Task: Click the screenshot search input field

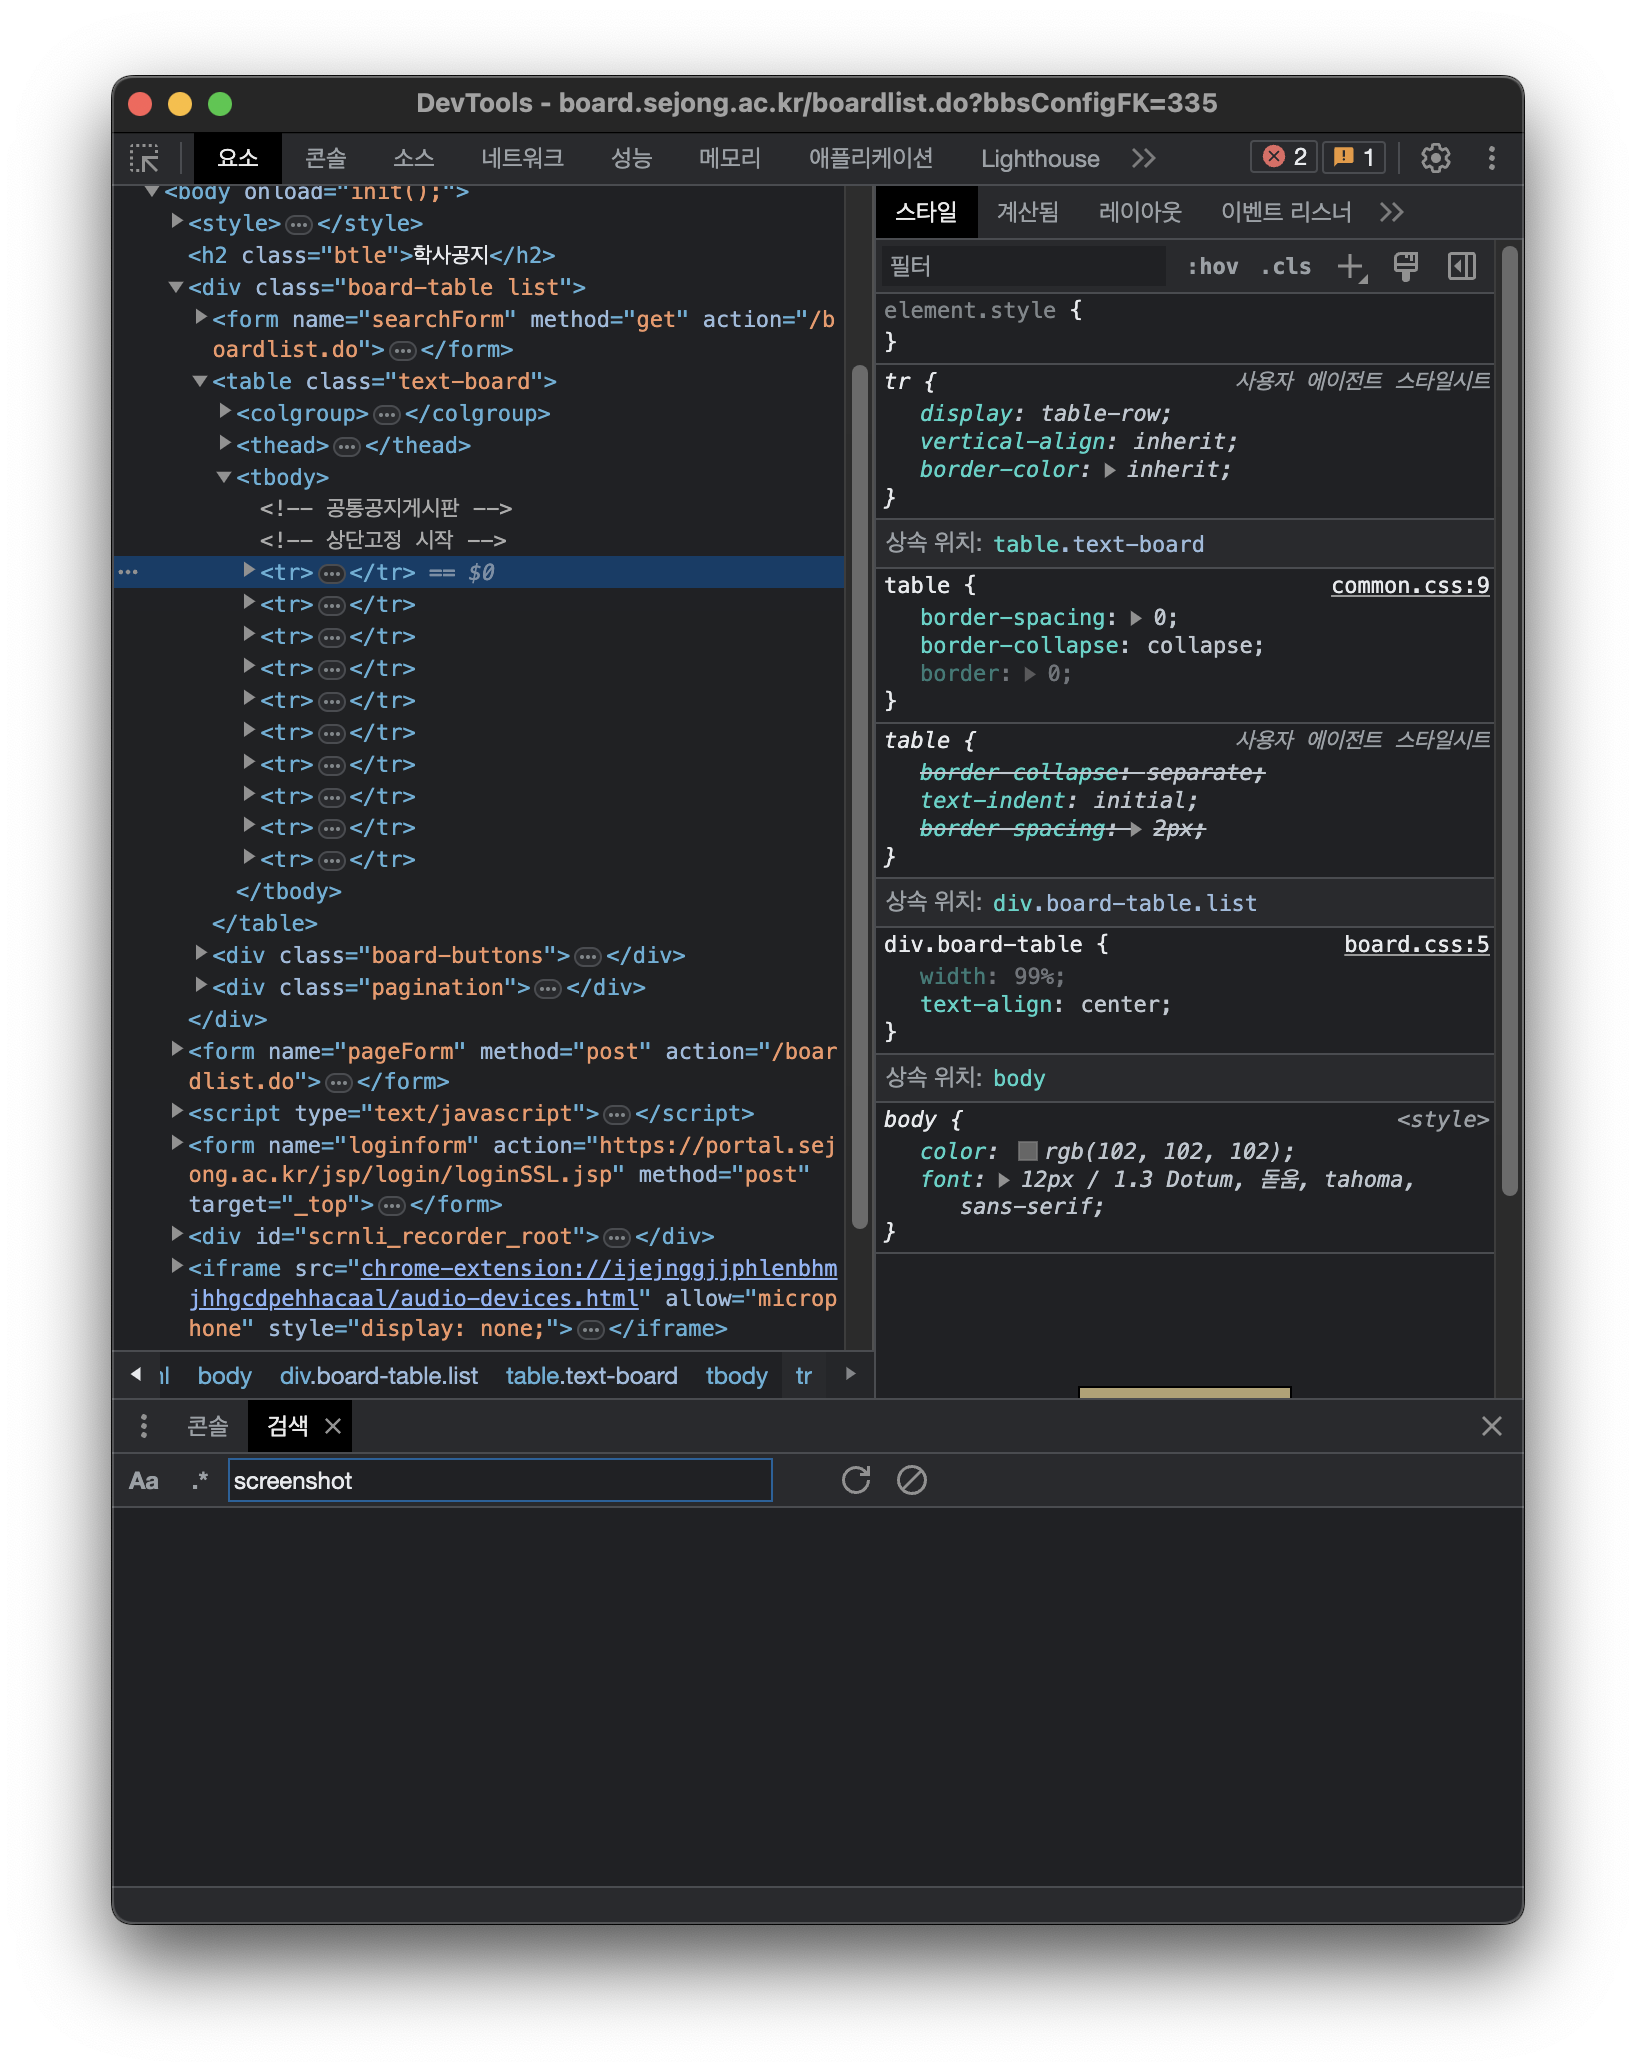Action: click(500, 1481)
